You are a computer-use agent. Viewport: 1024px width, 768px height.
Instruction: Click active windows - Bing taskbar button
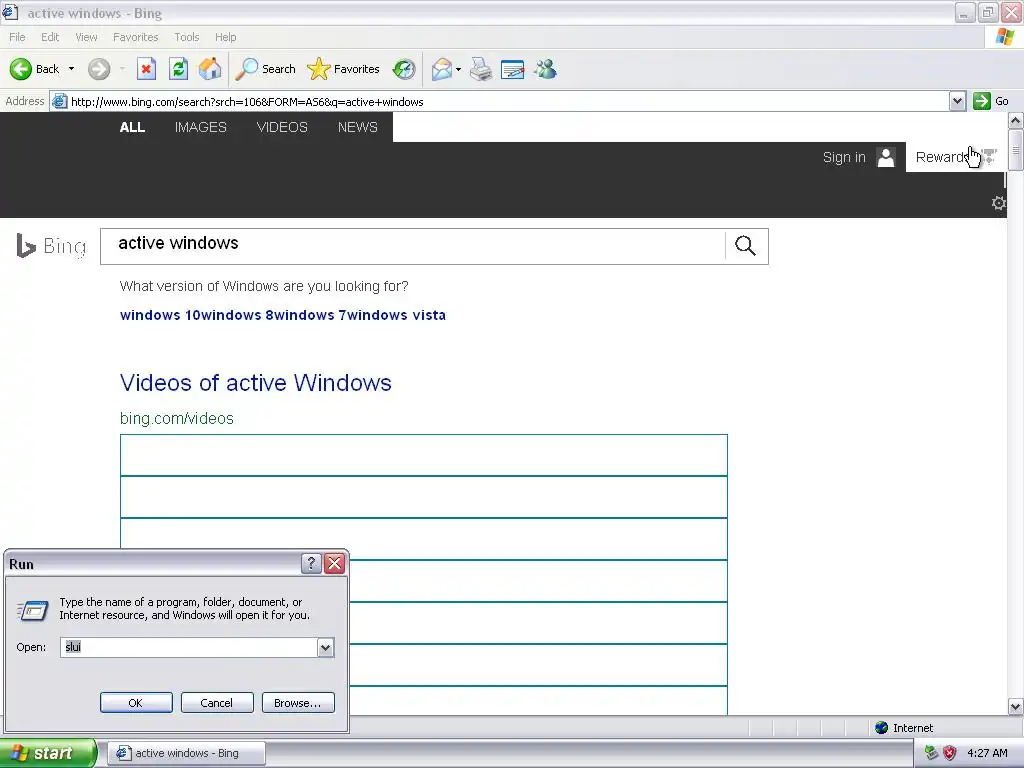point(186,753)
